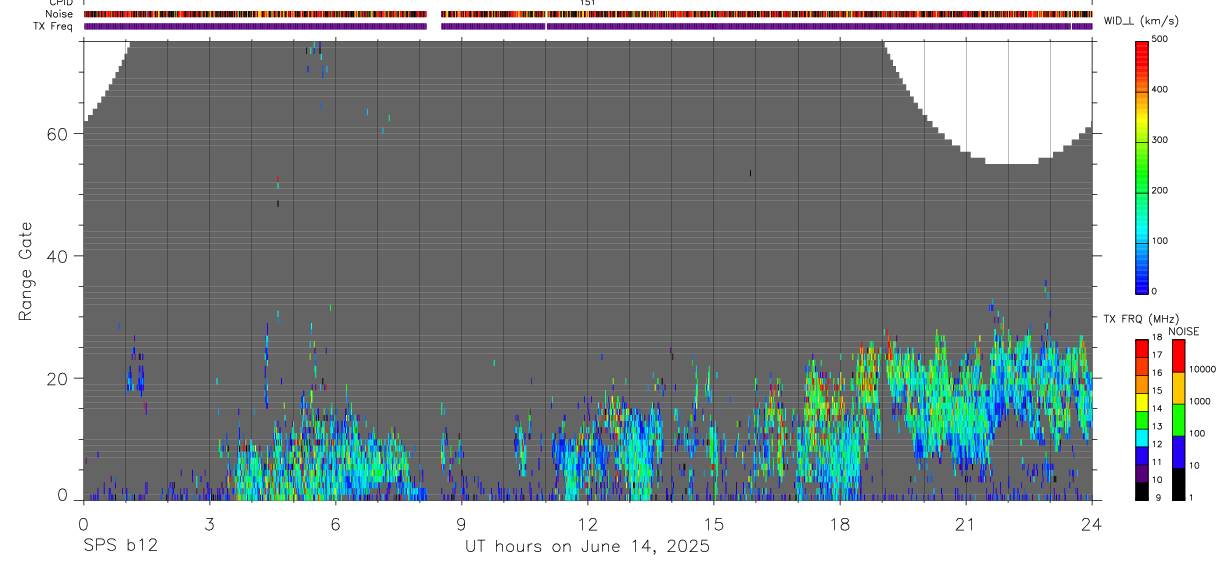Click the 0 km/s blue end of WID colorbar

tap(1142, 288)
